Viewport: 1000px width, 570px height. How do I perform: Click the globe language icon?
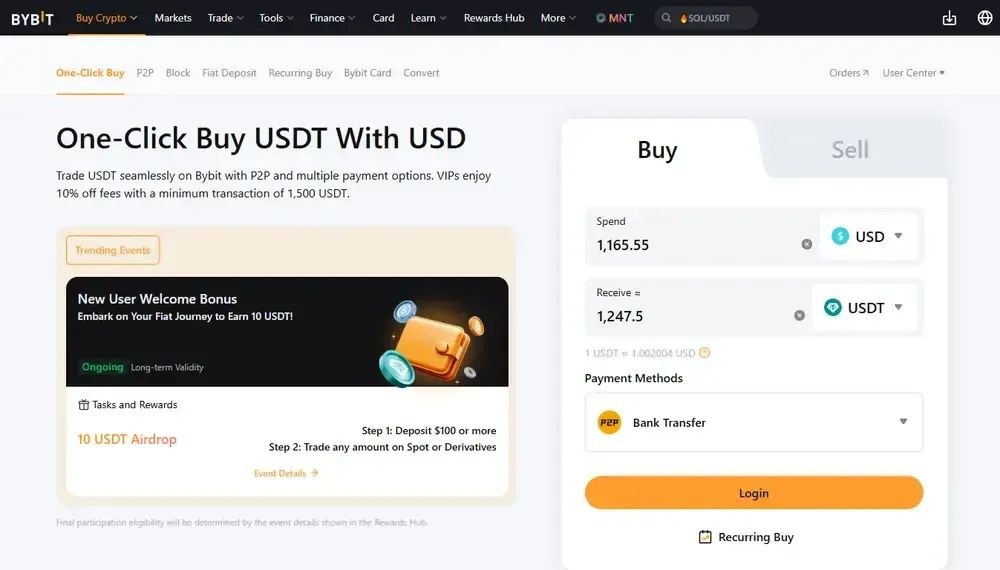[x=985, y=18]
